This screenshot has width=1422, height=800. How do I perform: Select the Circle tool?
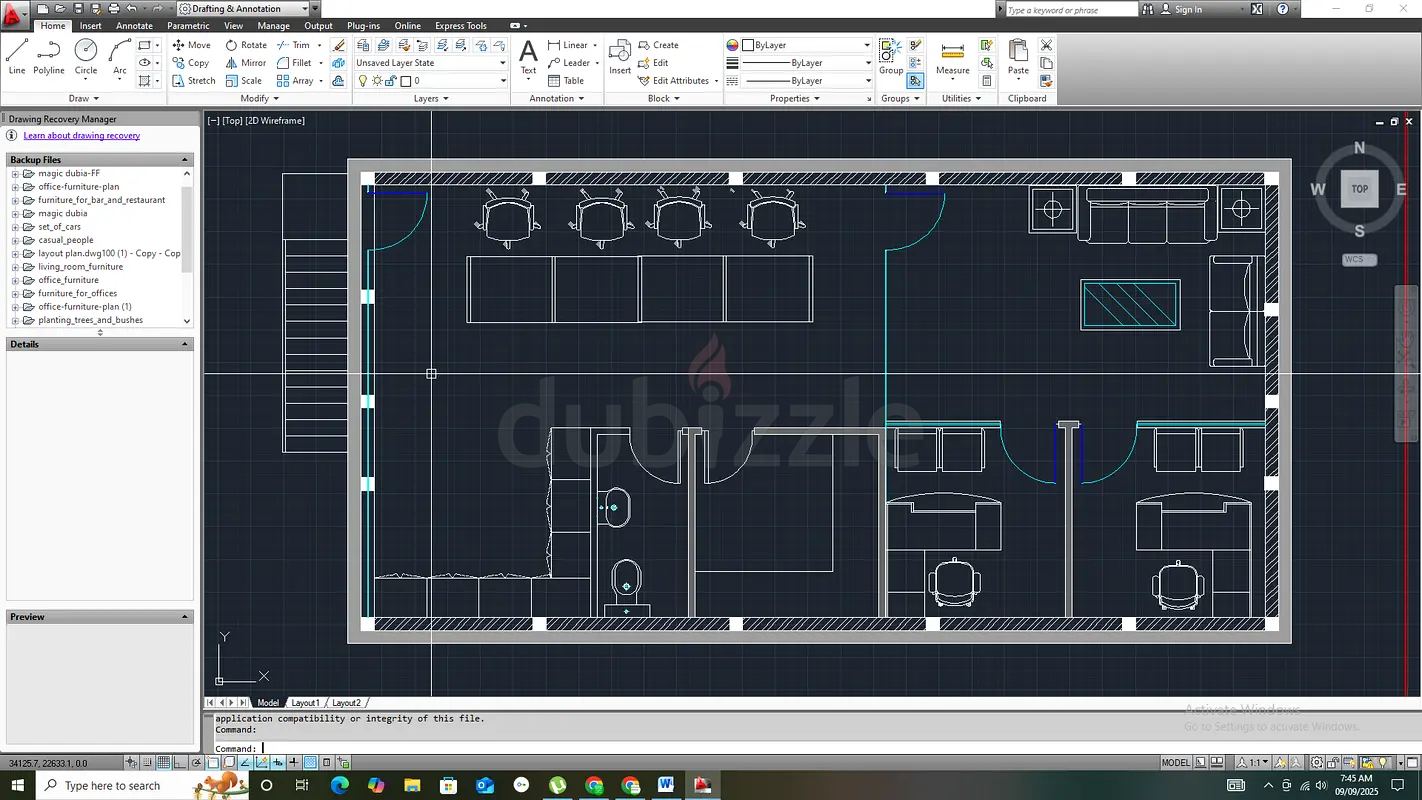(86, 55)
